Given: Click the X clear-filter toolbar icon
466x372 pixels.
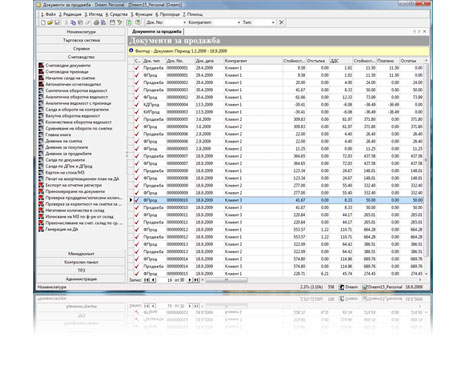Looking at the screenshot, I should click(281, 22).
